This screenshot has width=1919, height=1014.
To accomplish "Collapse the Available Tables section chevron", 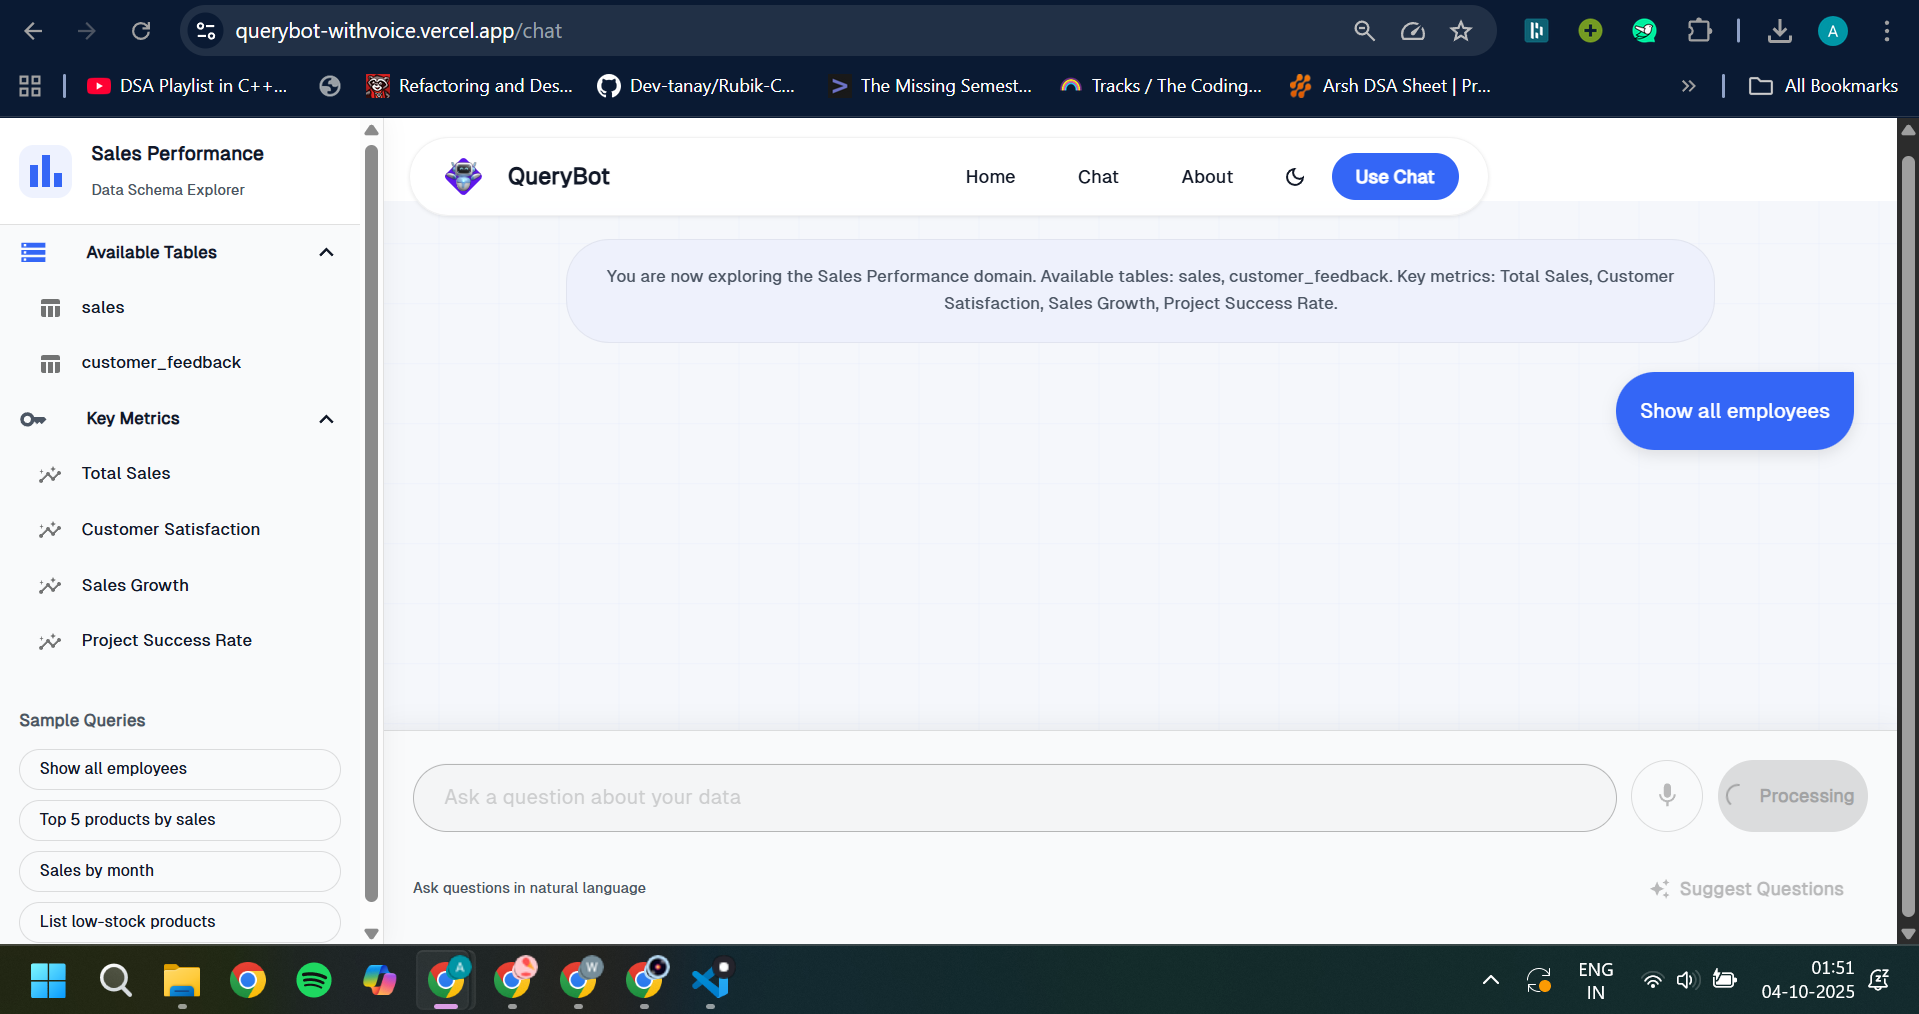I will coord(326,252).
